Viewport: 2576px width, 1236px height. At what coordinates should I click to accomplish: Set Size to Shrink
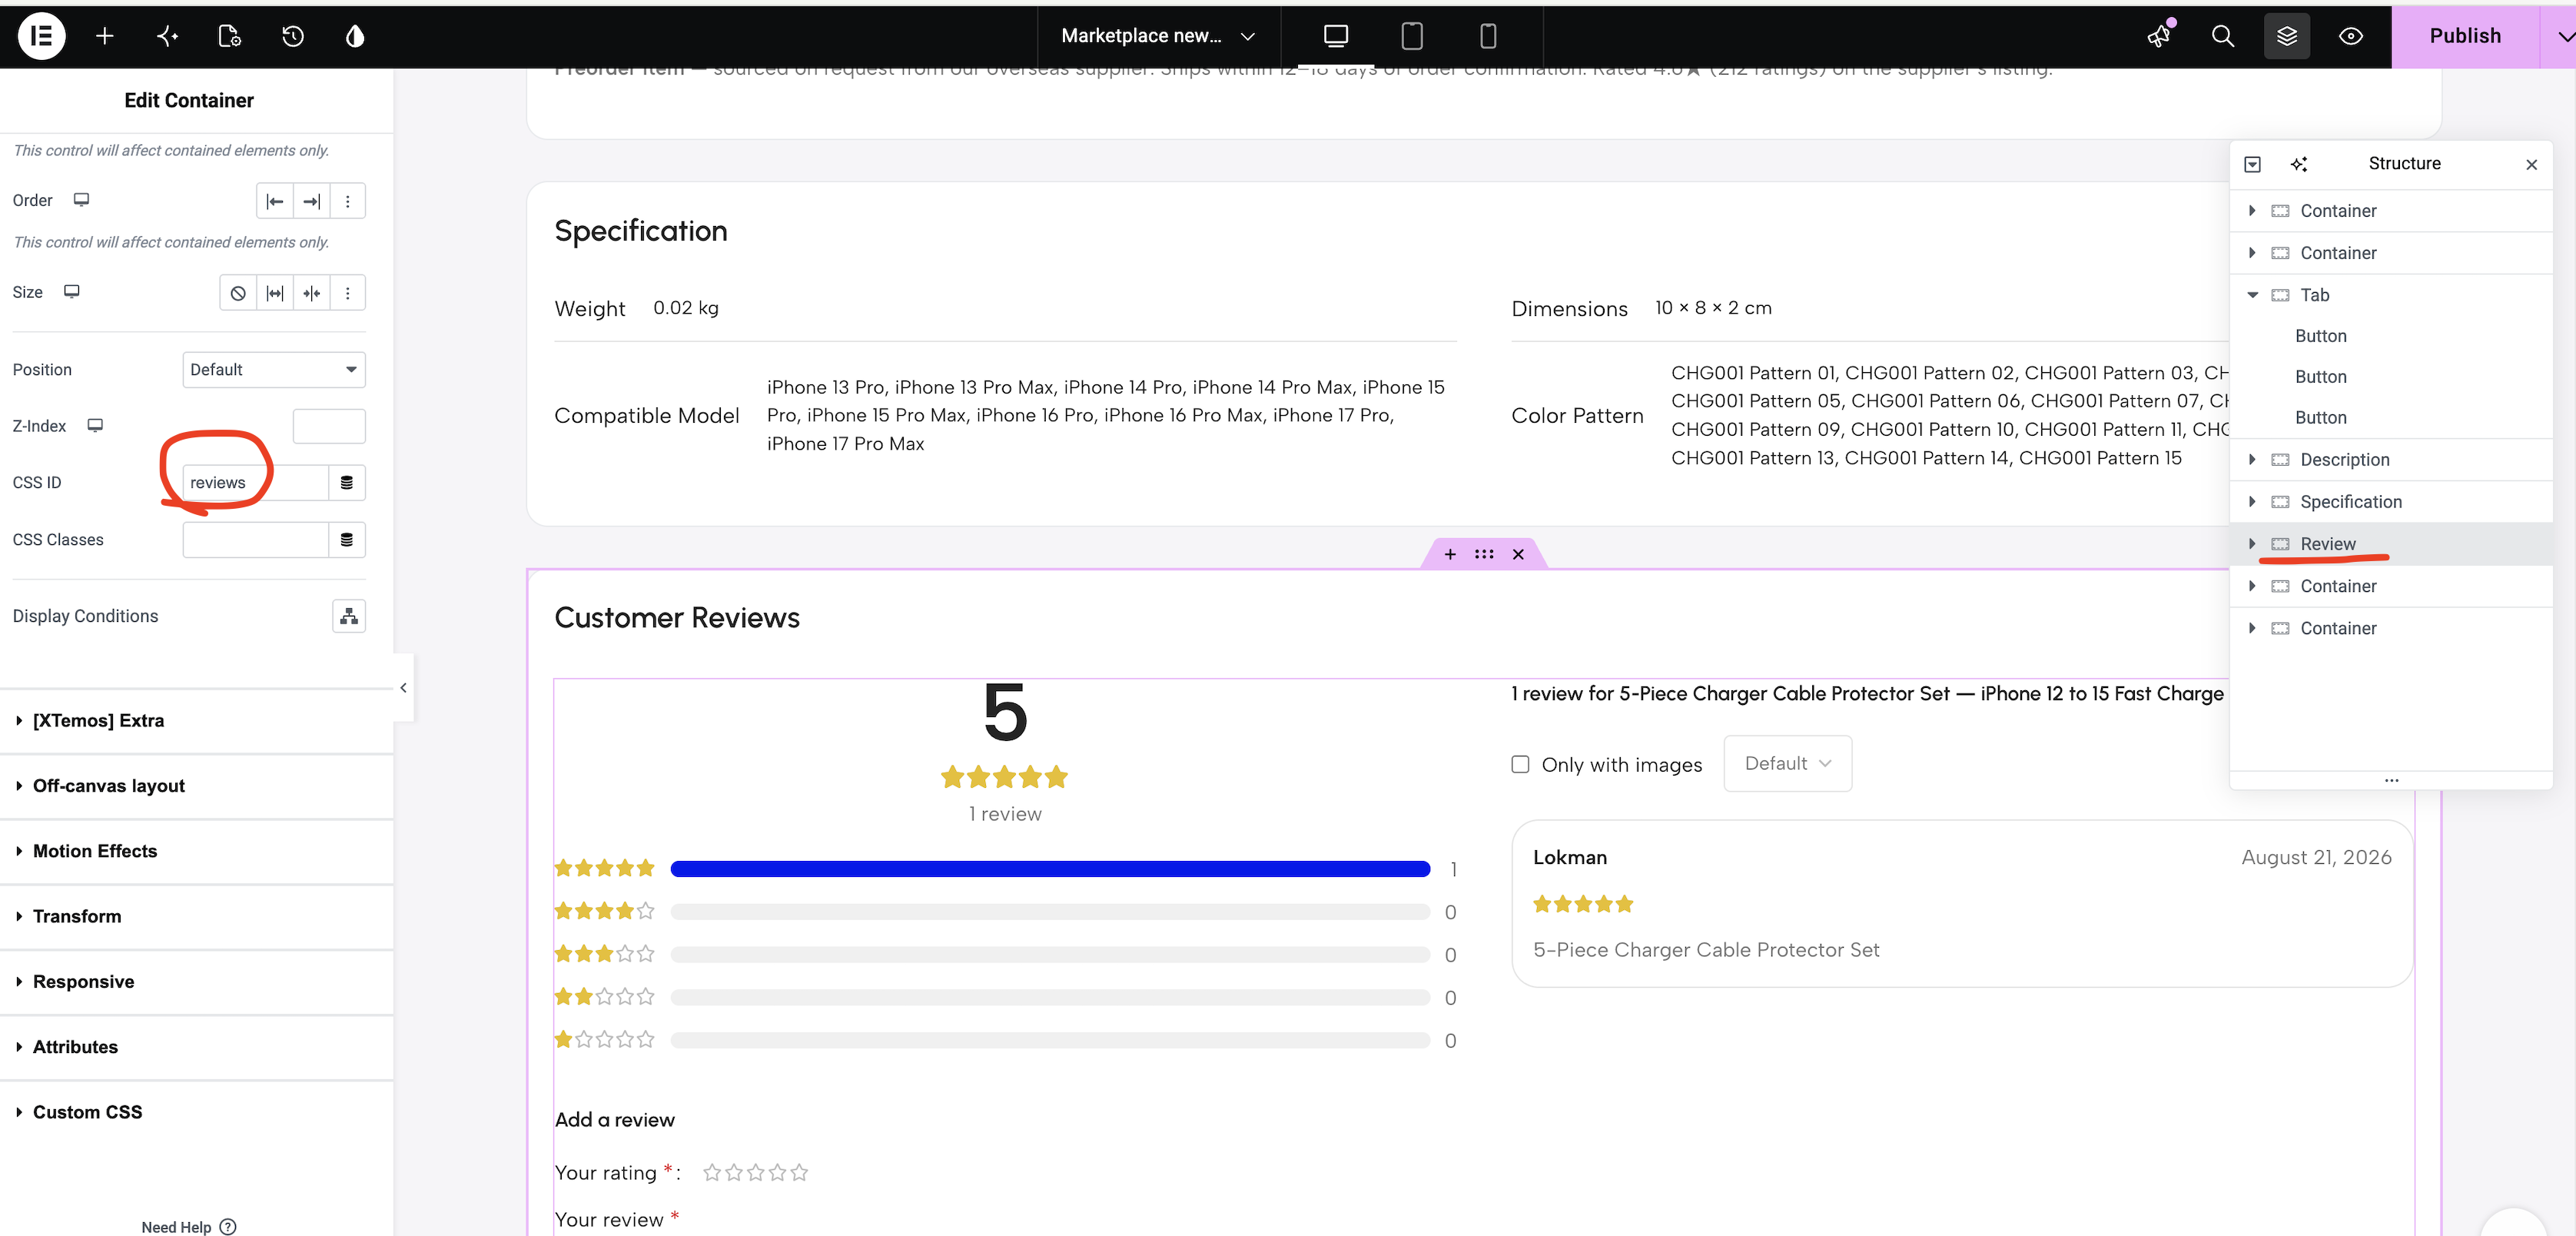tap(312, 293)
